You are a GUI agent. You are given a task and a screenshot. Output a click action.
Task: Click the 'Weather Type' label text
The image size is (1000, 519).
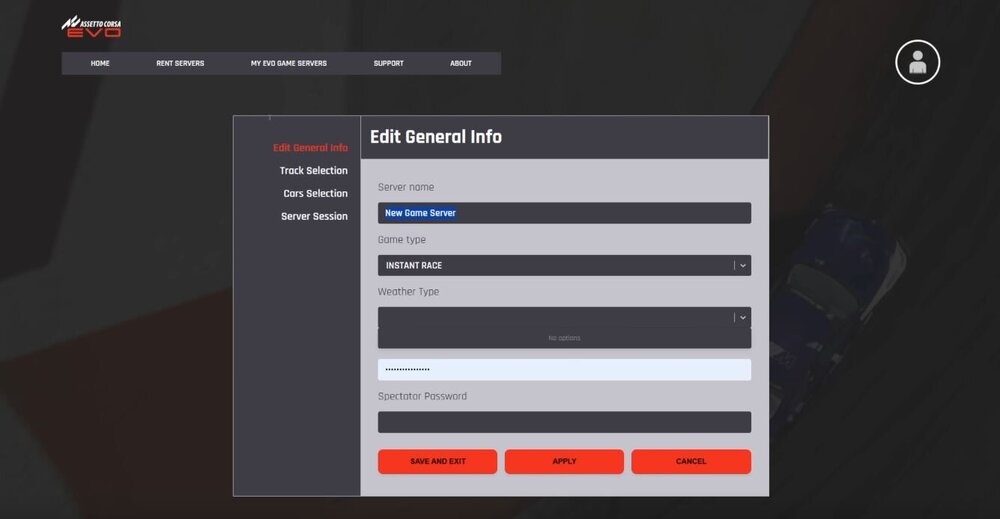pyautogui.click(x=408, y=292)
